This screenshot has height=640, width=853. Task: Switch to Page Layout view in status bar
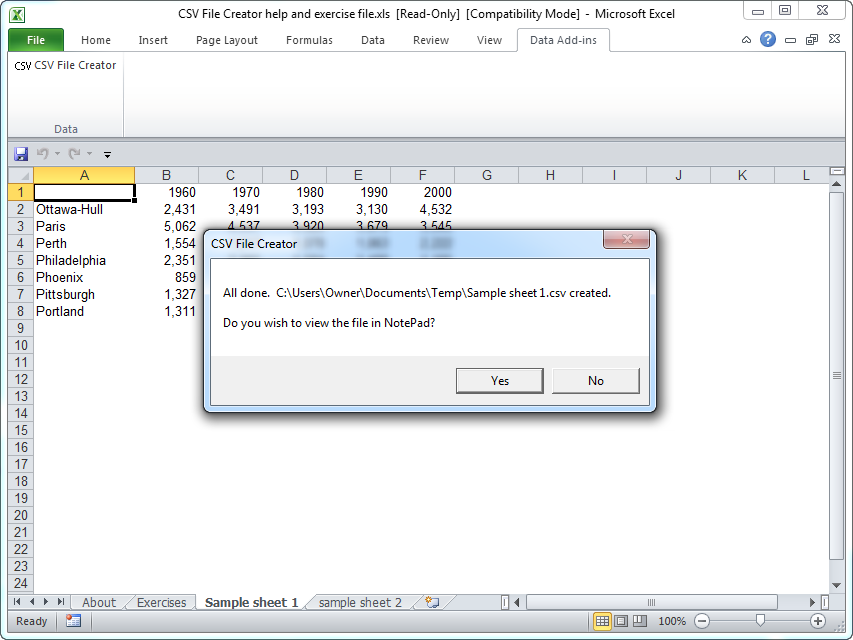[621, 621]
